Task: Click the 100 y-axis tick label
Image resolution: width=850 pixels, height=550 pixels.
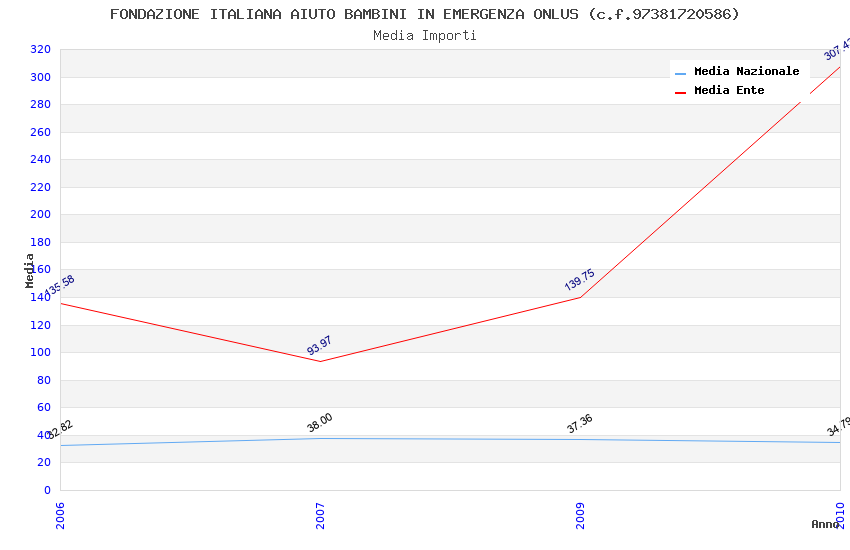Action: [40, 352]
